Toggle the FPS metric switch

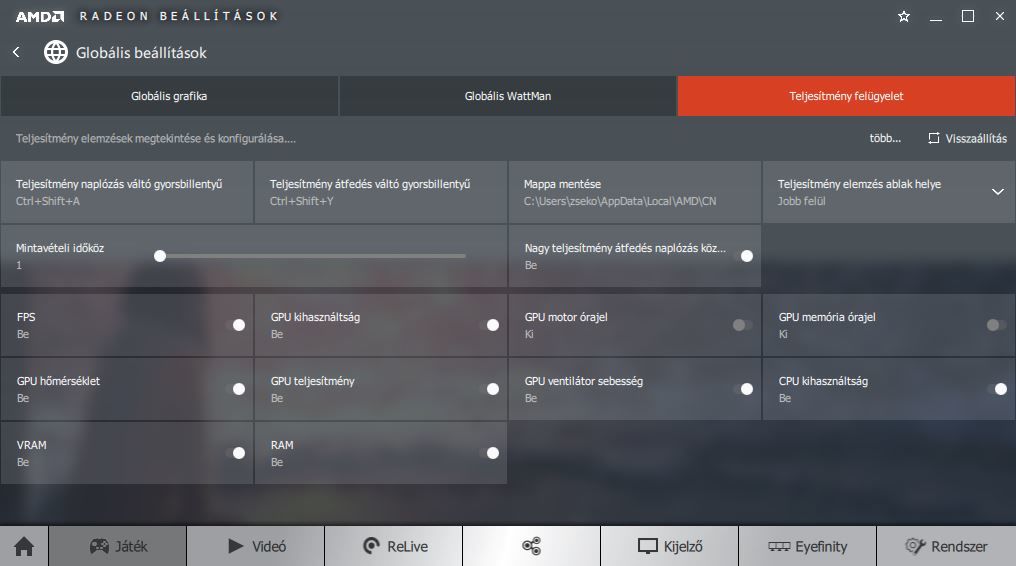coord(235,325)
